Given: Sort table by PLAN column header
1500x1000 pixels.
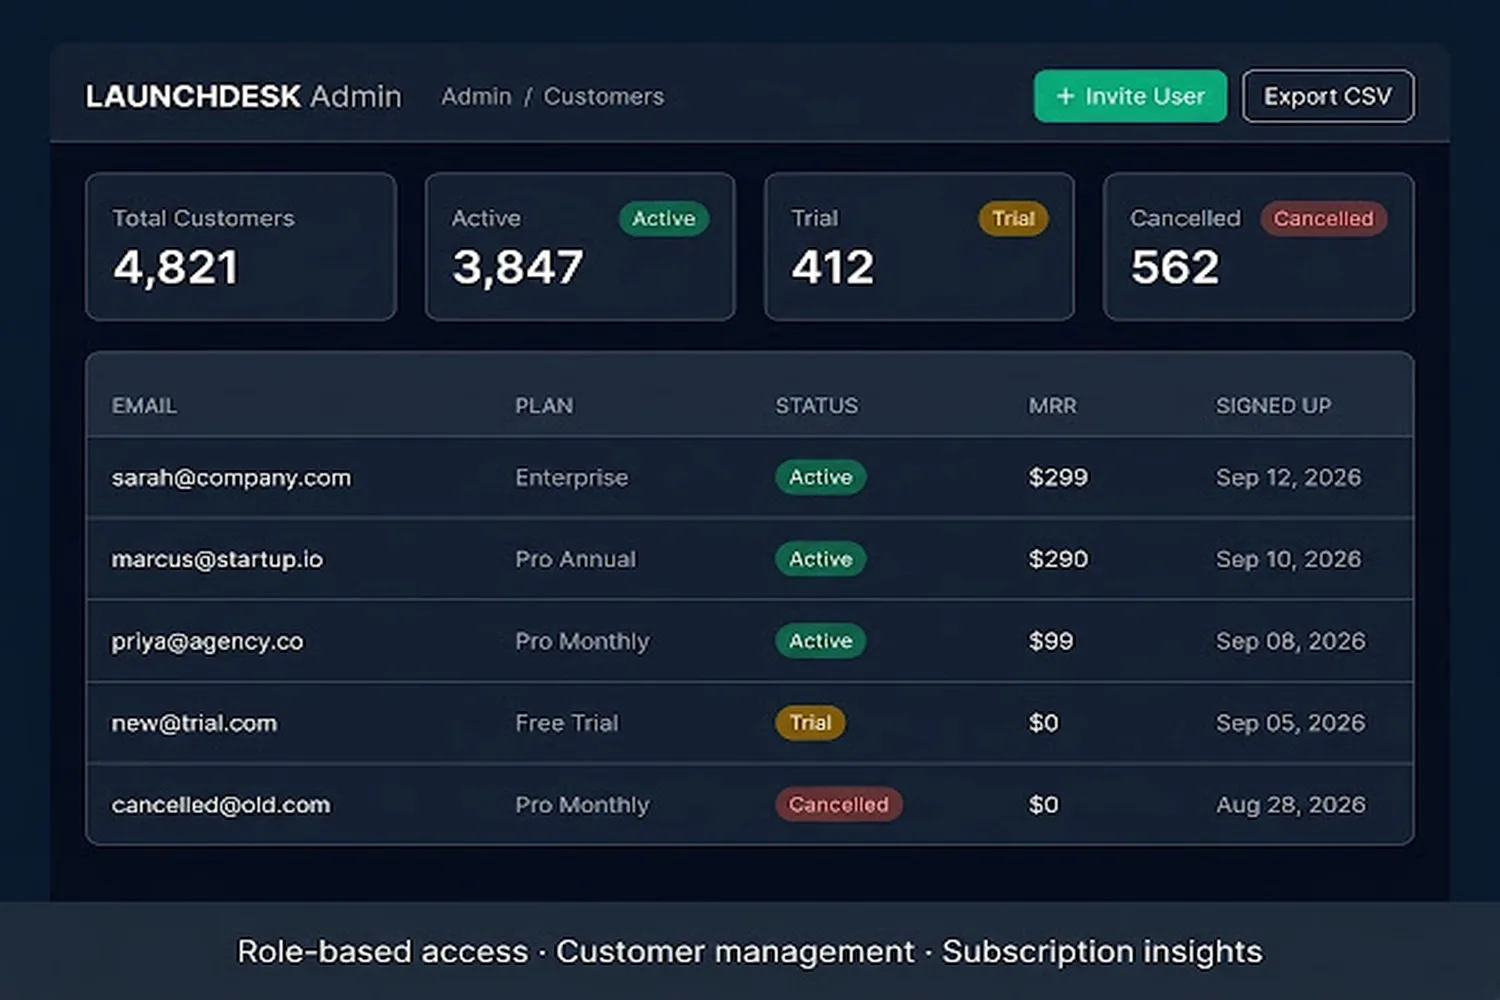Looking at the screenshot, I should click(544, 406).
